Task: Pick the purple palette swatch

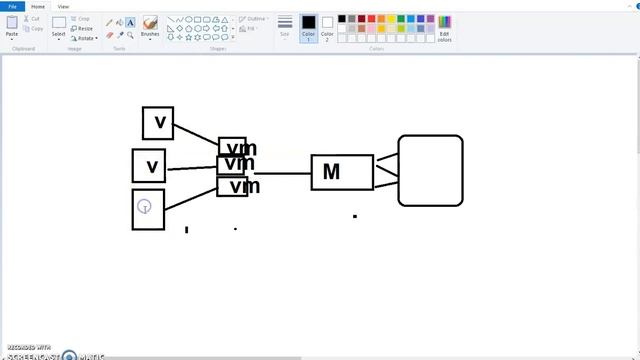Action: (430, 19)
